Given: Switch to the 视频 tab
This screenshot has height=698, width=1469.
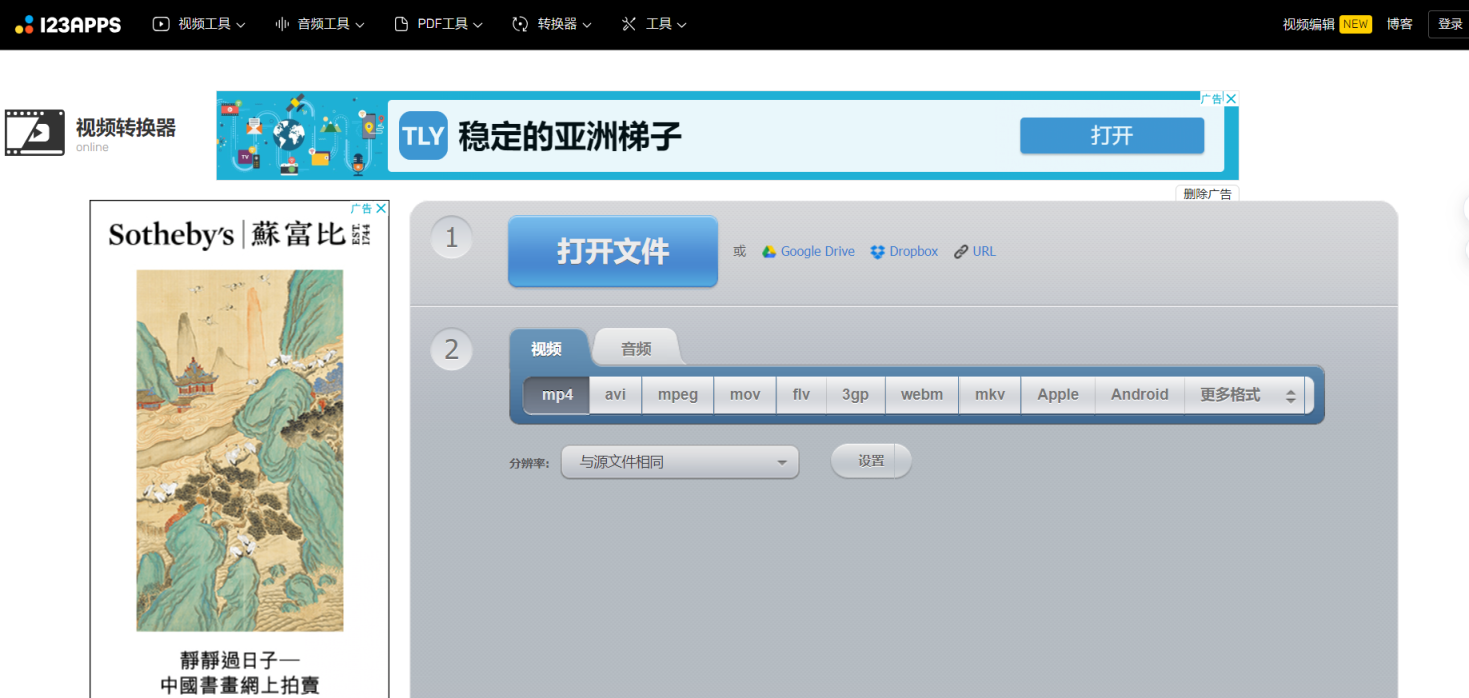Looking at the screenshot, I should [x=547, y=347].
